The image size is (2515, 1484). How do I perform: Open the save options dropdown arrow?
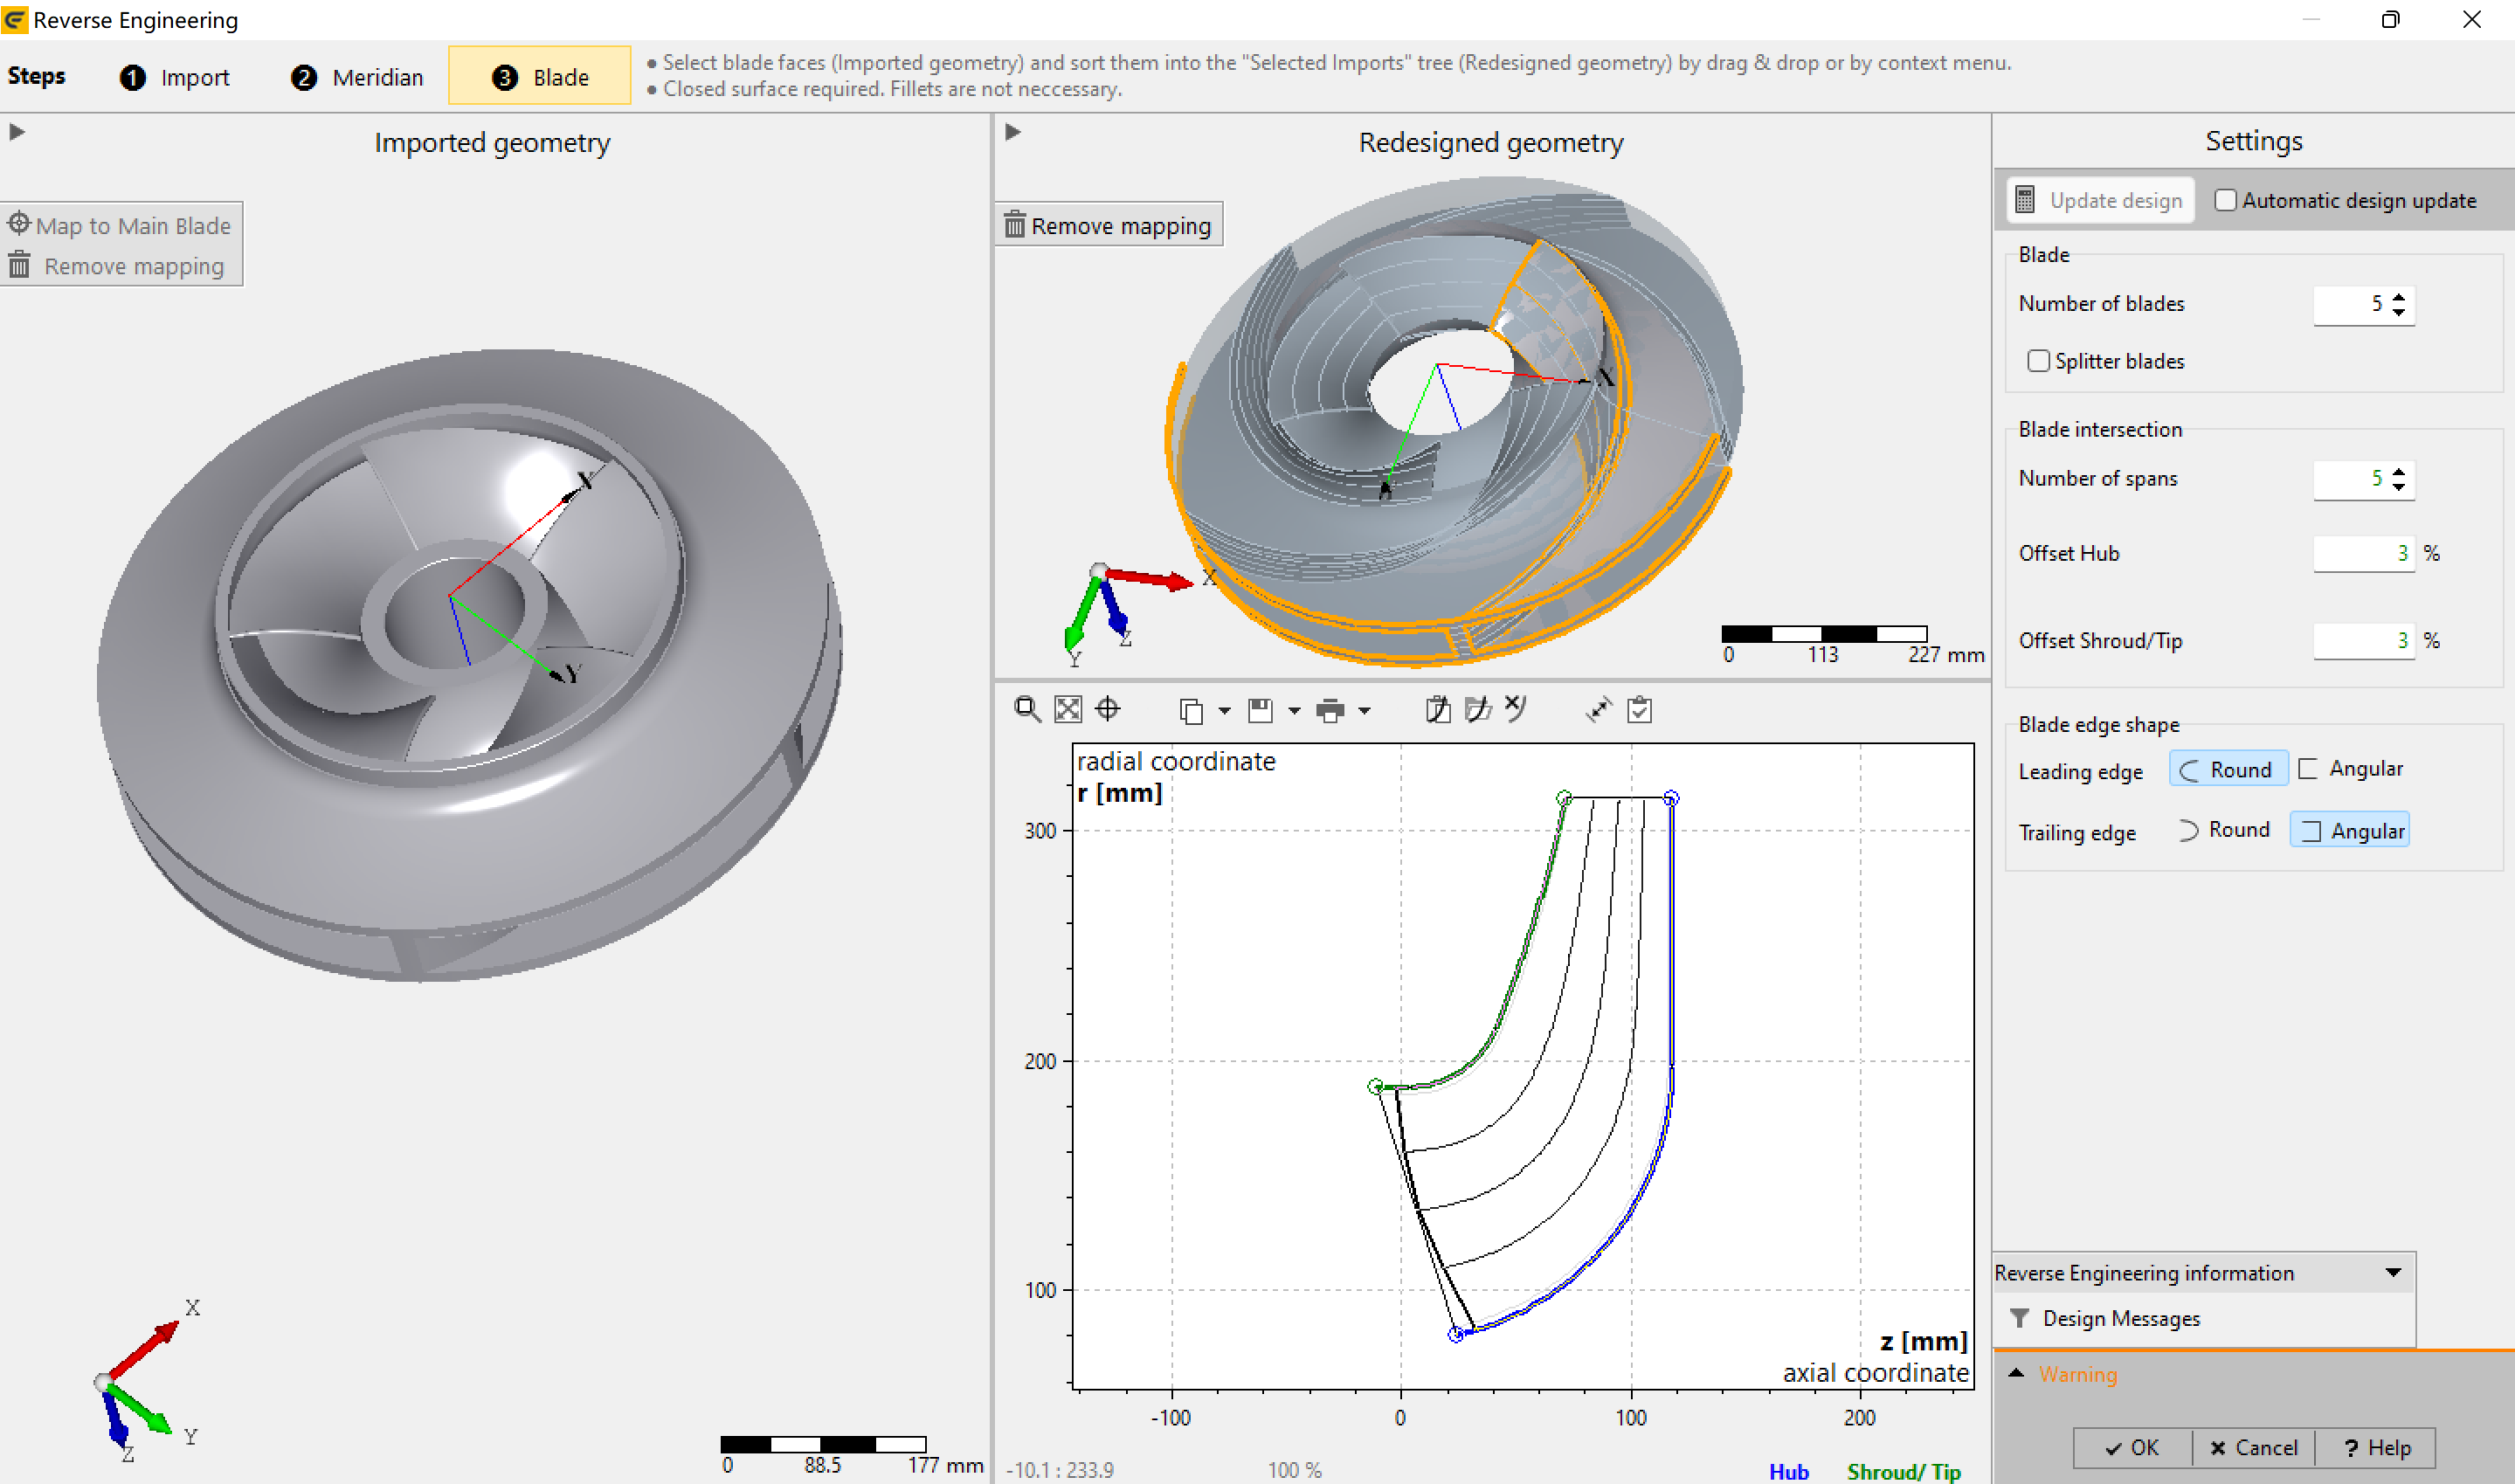[1294, 711]
